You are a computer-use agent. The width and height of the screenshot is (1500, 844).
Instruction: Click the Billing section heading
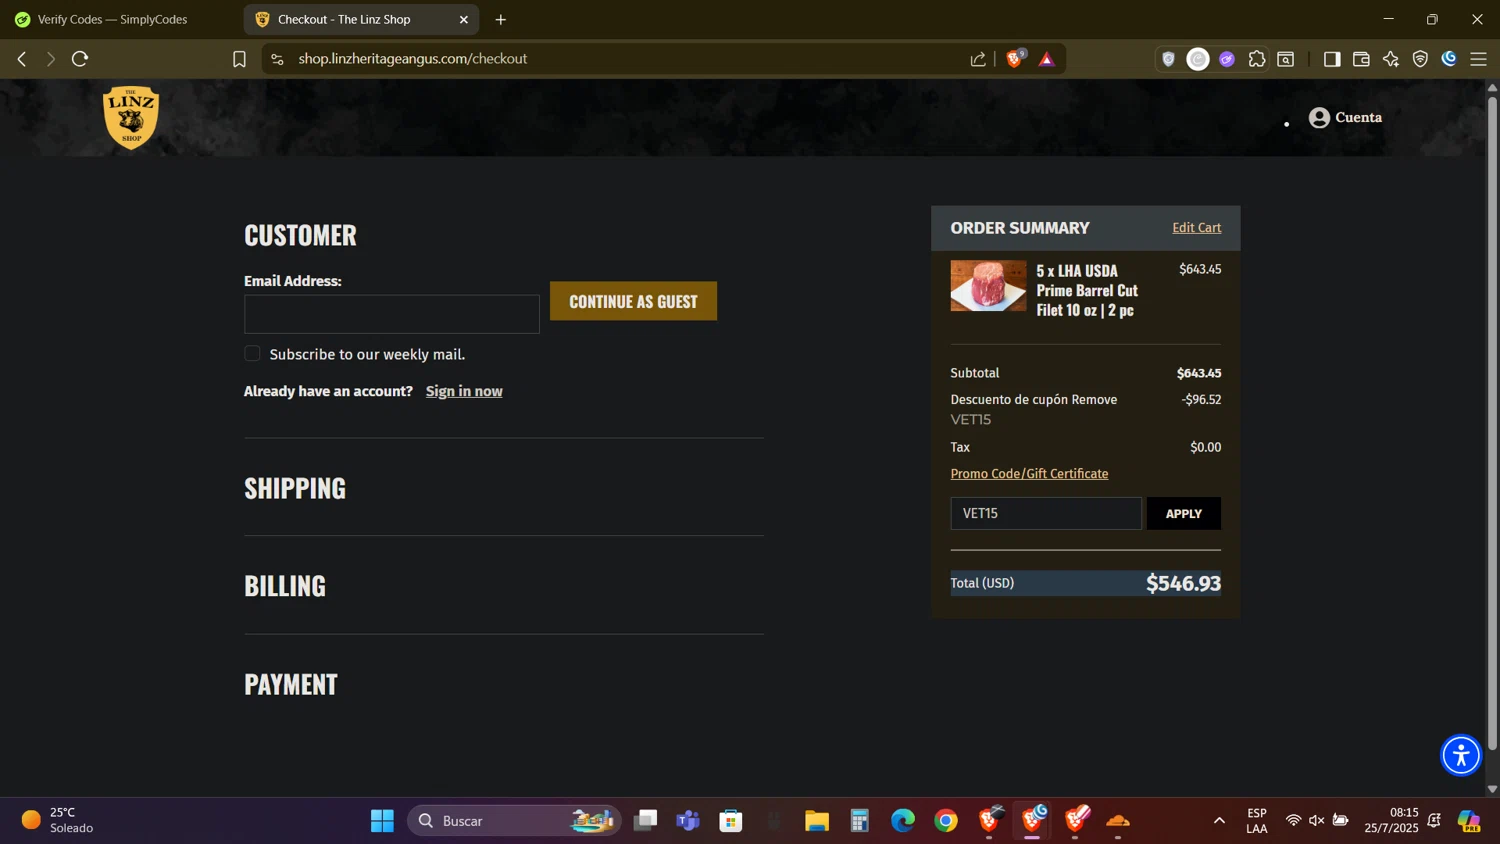[285, 585]
